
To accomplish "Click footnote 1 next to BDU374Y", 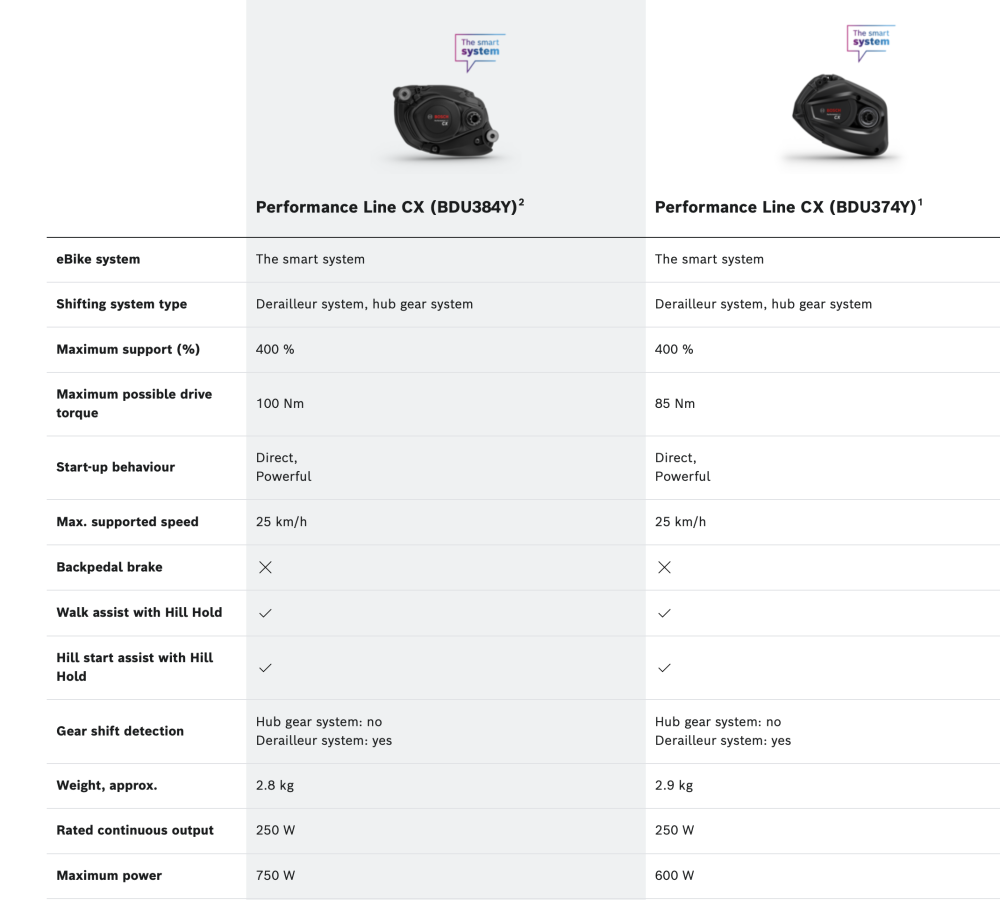I will pos(920,202).
